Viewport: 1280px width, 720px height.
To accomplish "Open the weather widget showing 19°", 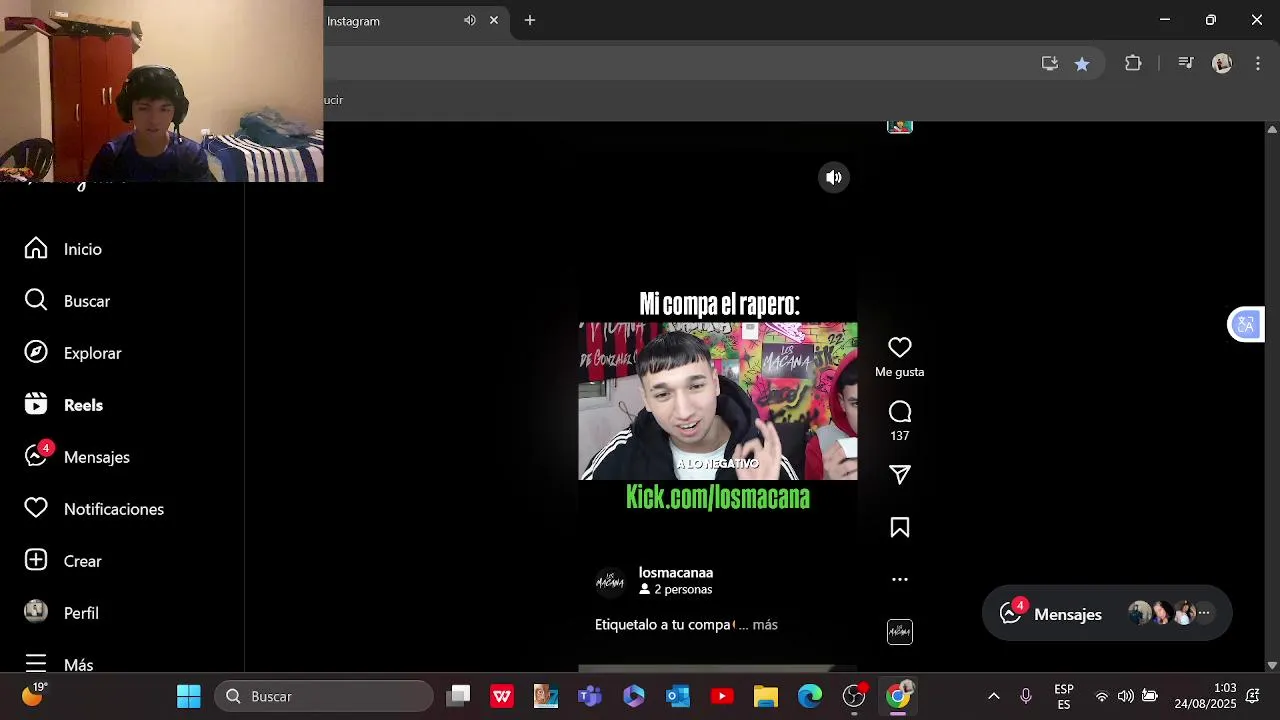I will pos(34,694).
